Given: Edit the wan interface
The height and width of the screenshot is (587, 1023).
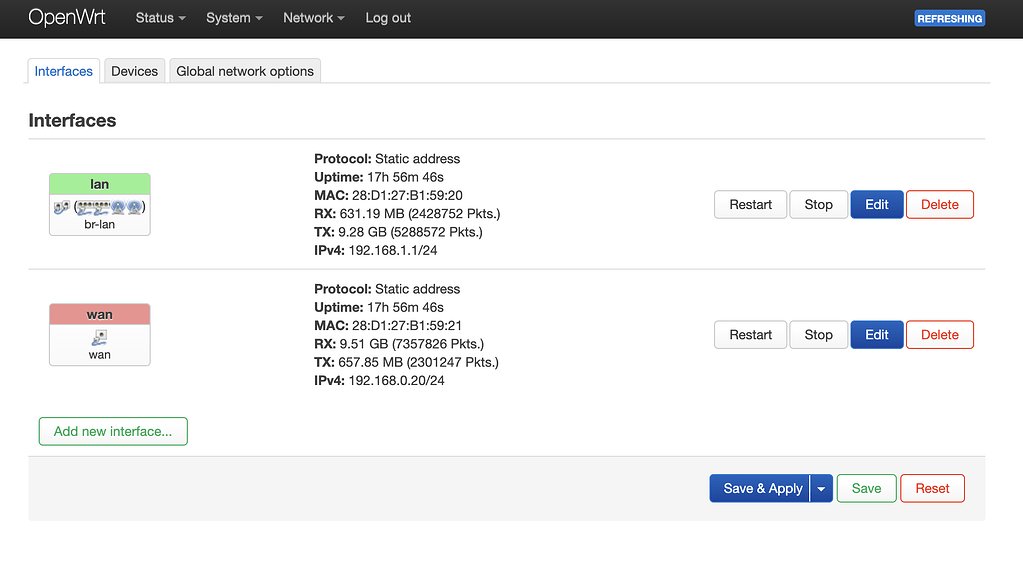Looking at the screenshot, I should tap(876, 334).
